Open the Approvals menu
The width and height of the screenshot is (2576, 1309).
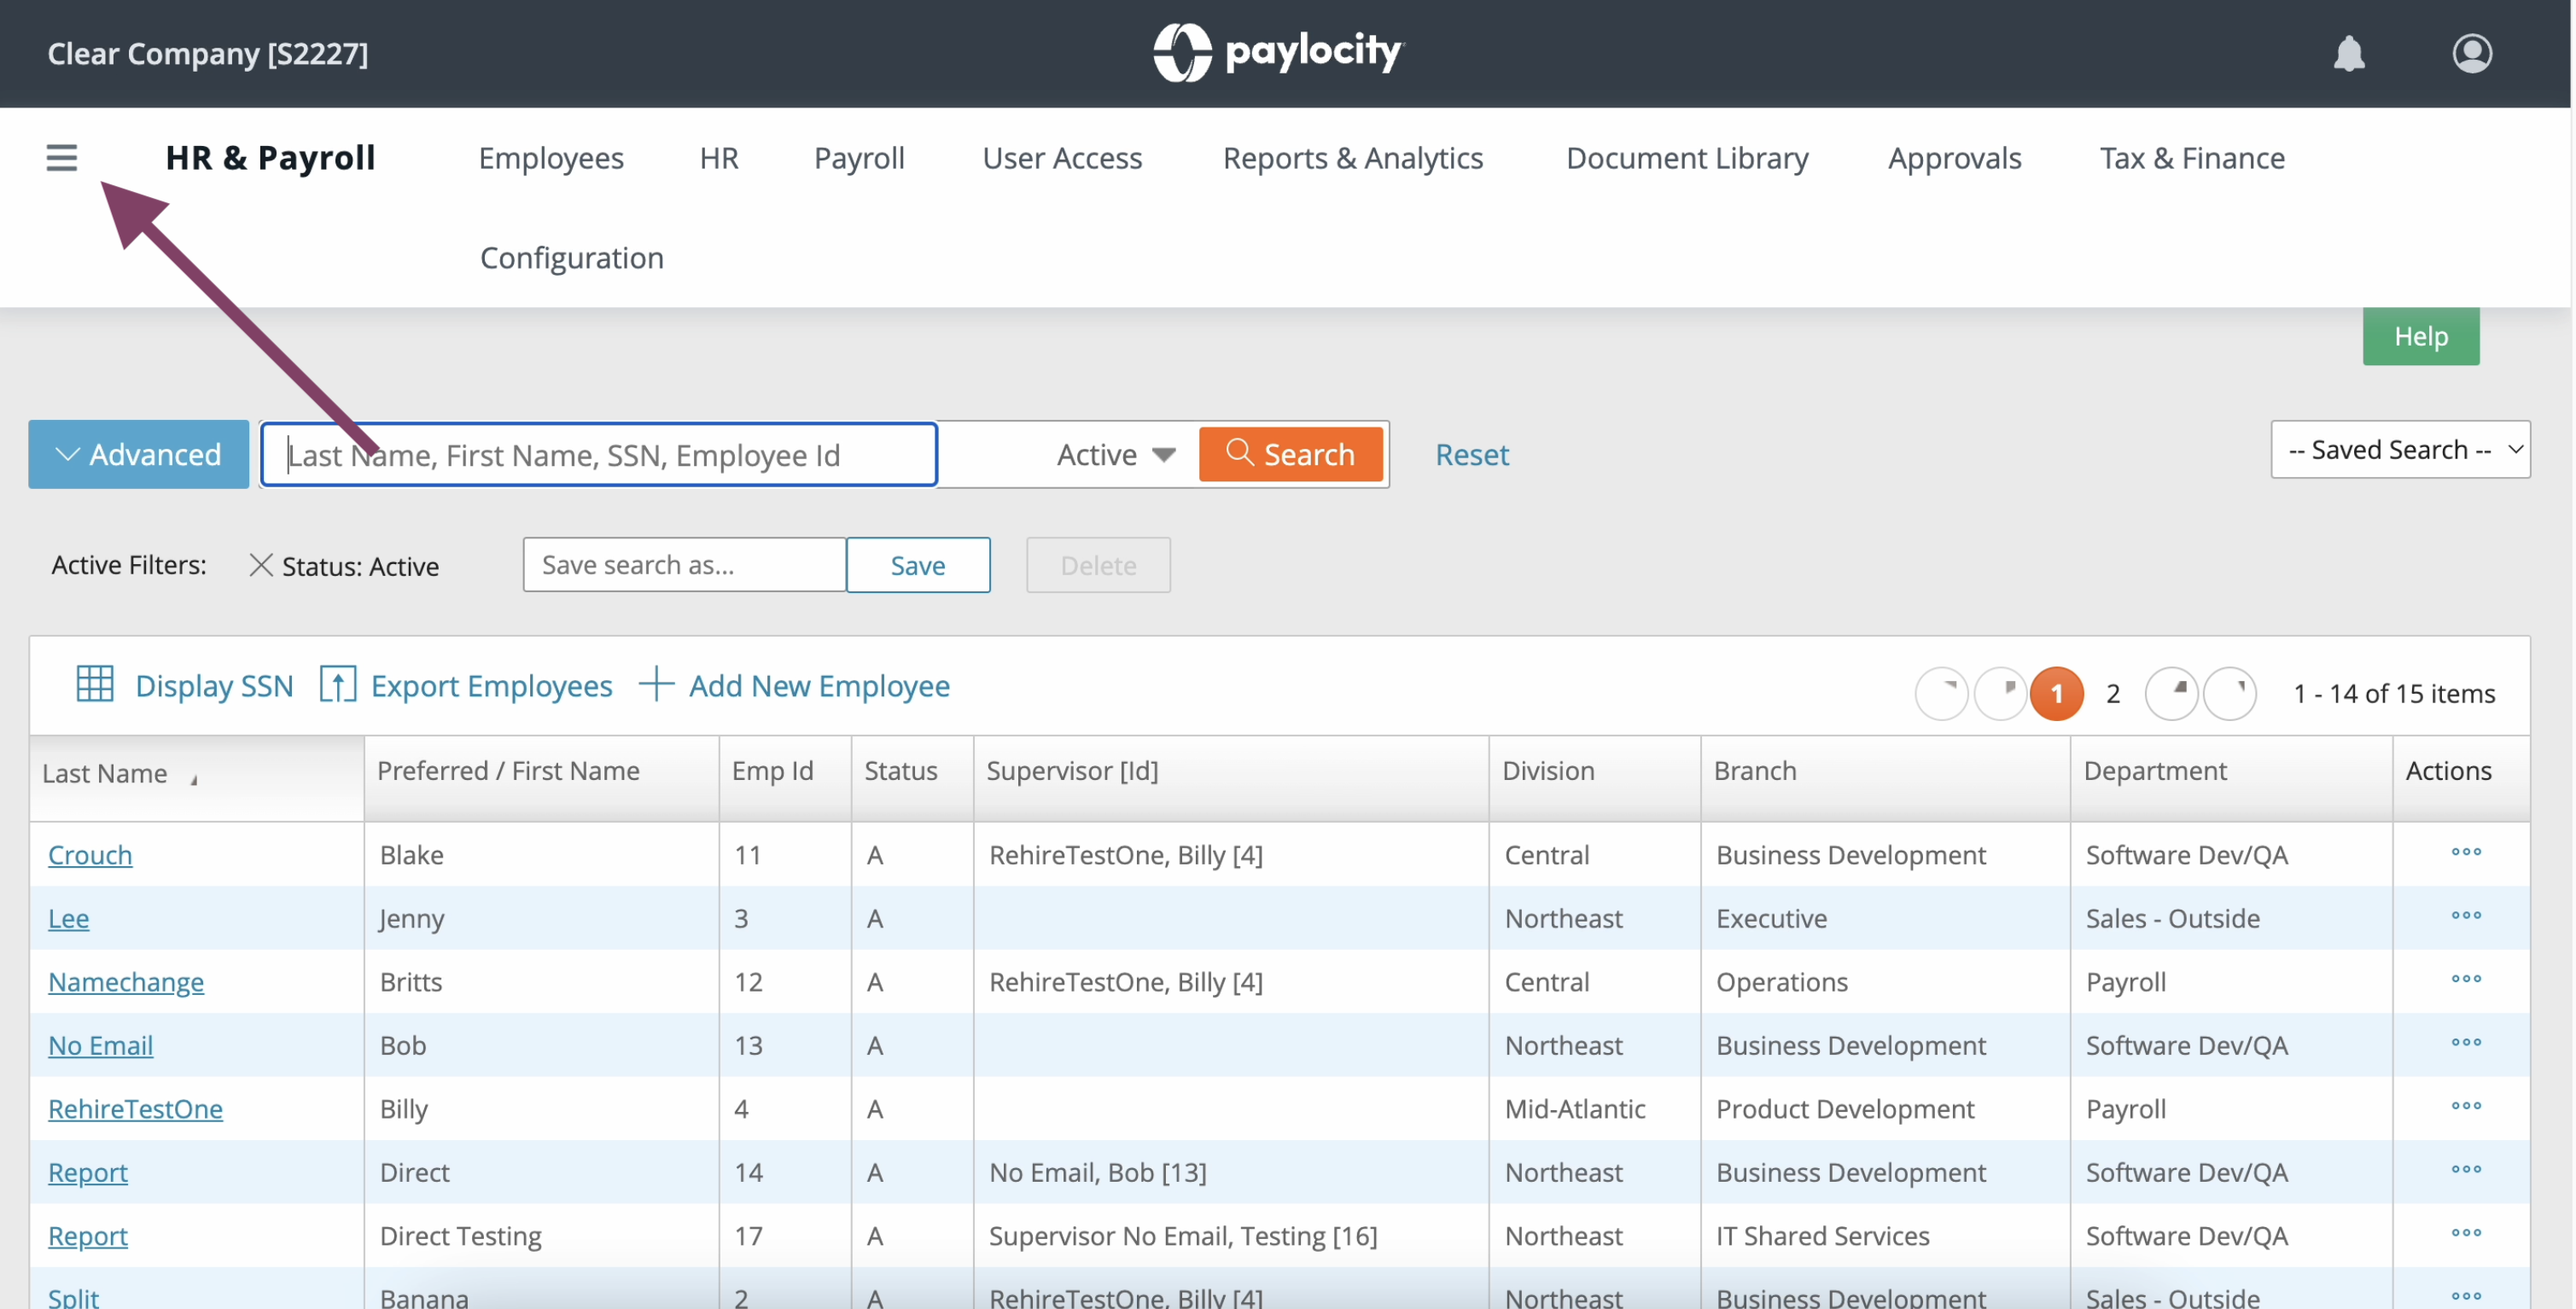point(1954,158)
